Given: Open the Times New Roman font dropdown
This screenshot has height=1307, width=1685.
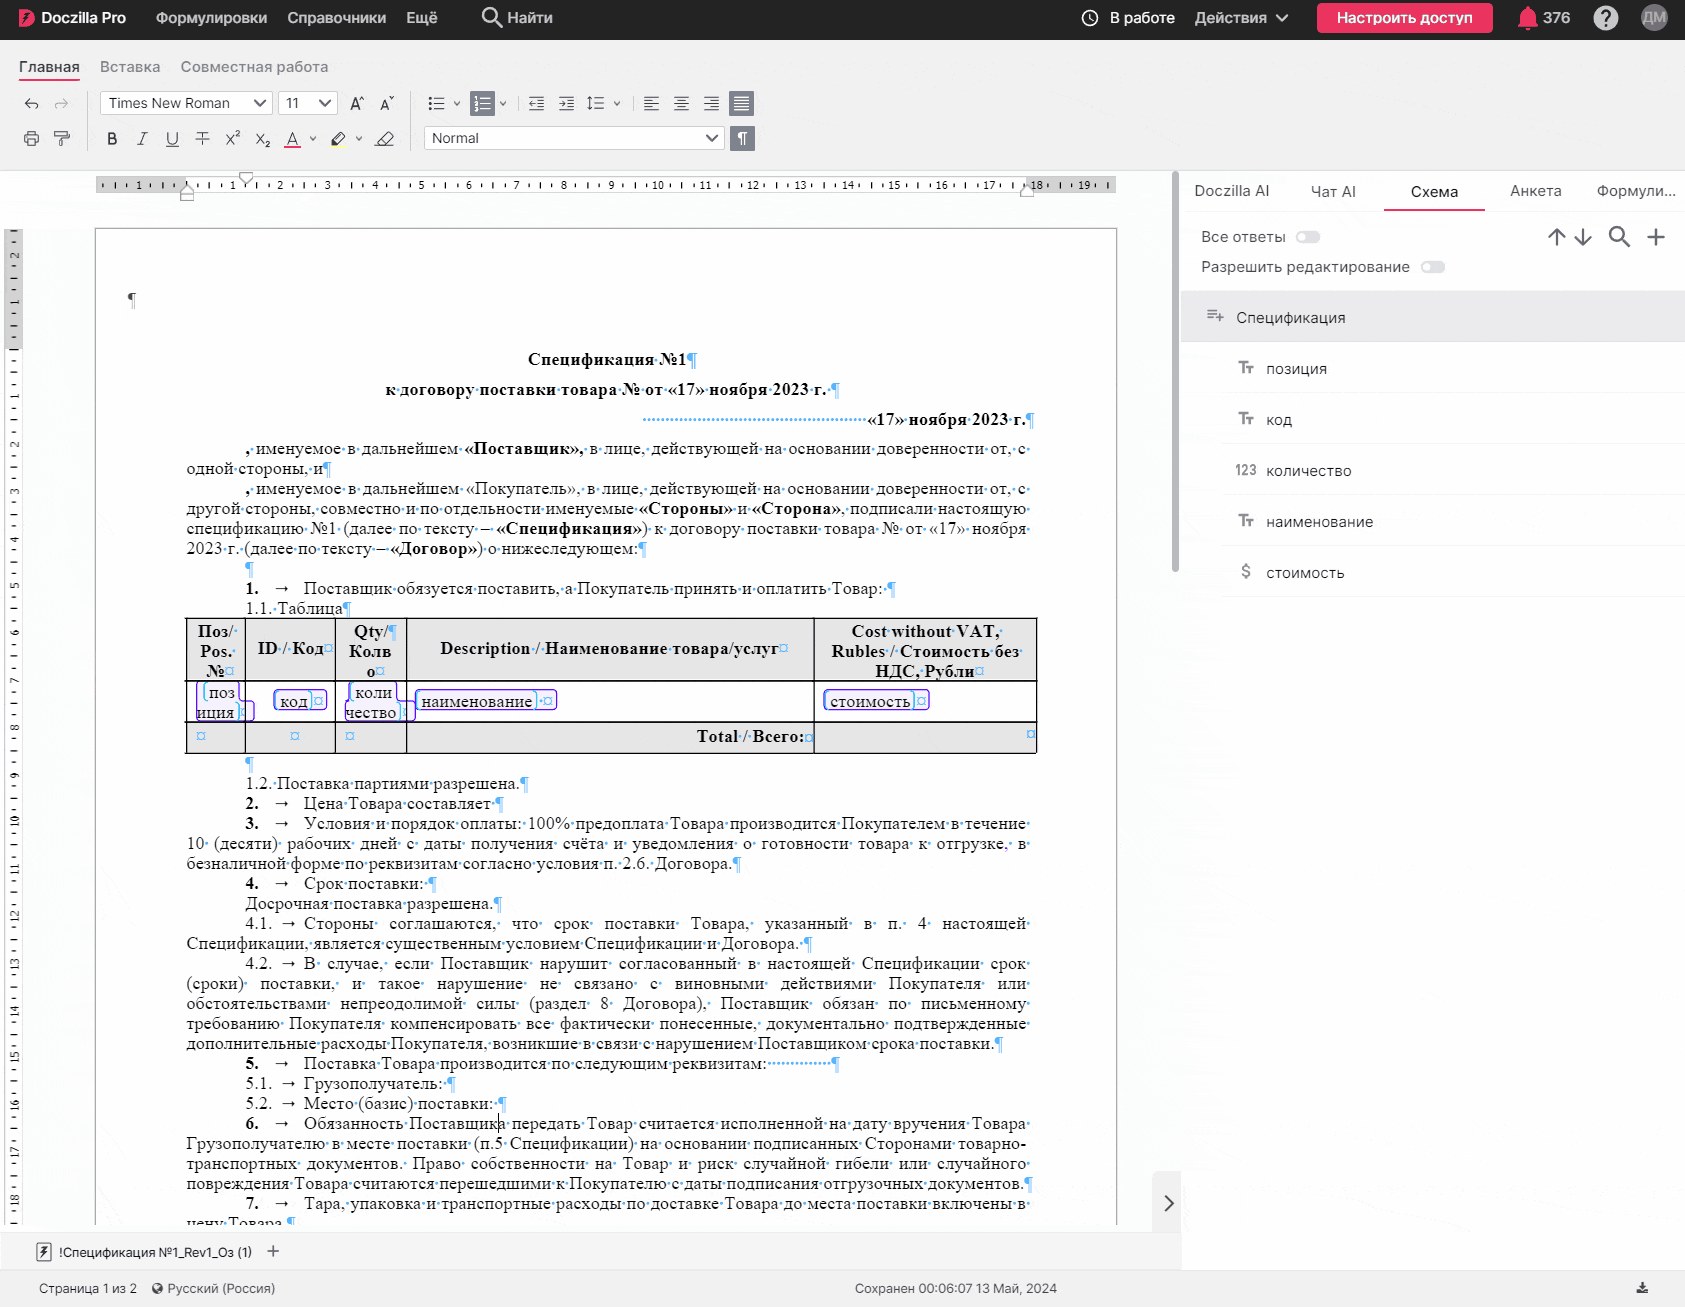Looking at the screenshot, I should pos(187,103).
